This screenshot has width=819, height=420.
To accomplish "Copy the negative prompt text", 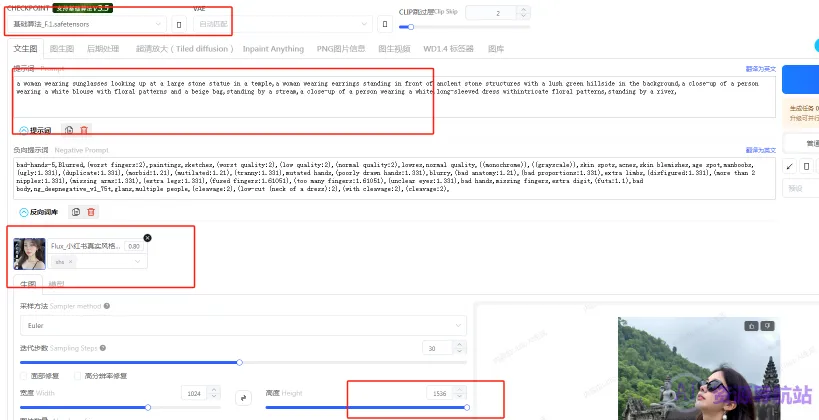I will (x=76, y=212).
